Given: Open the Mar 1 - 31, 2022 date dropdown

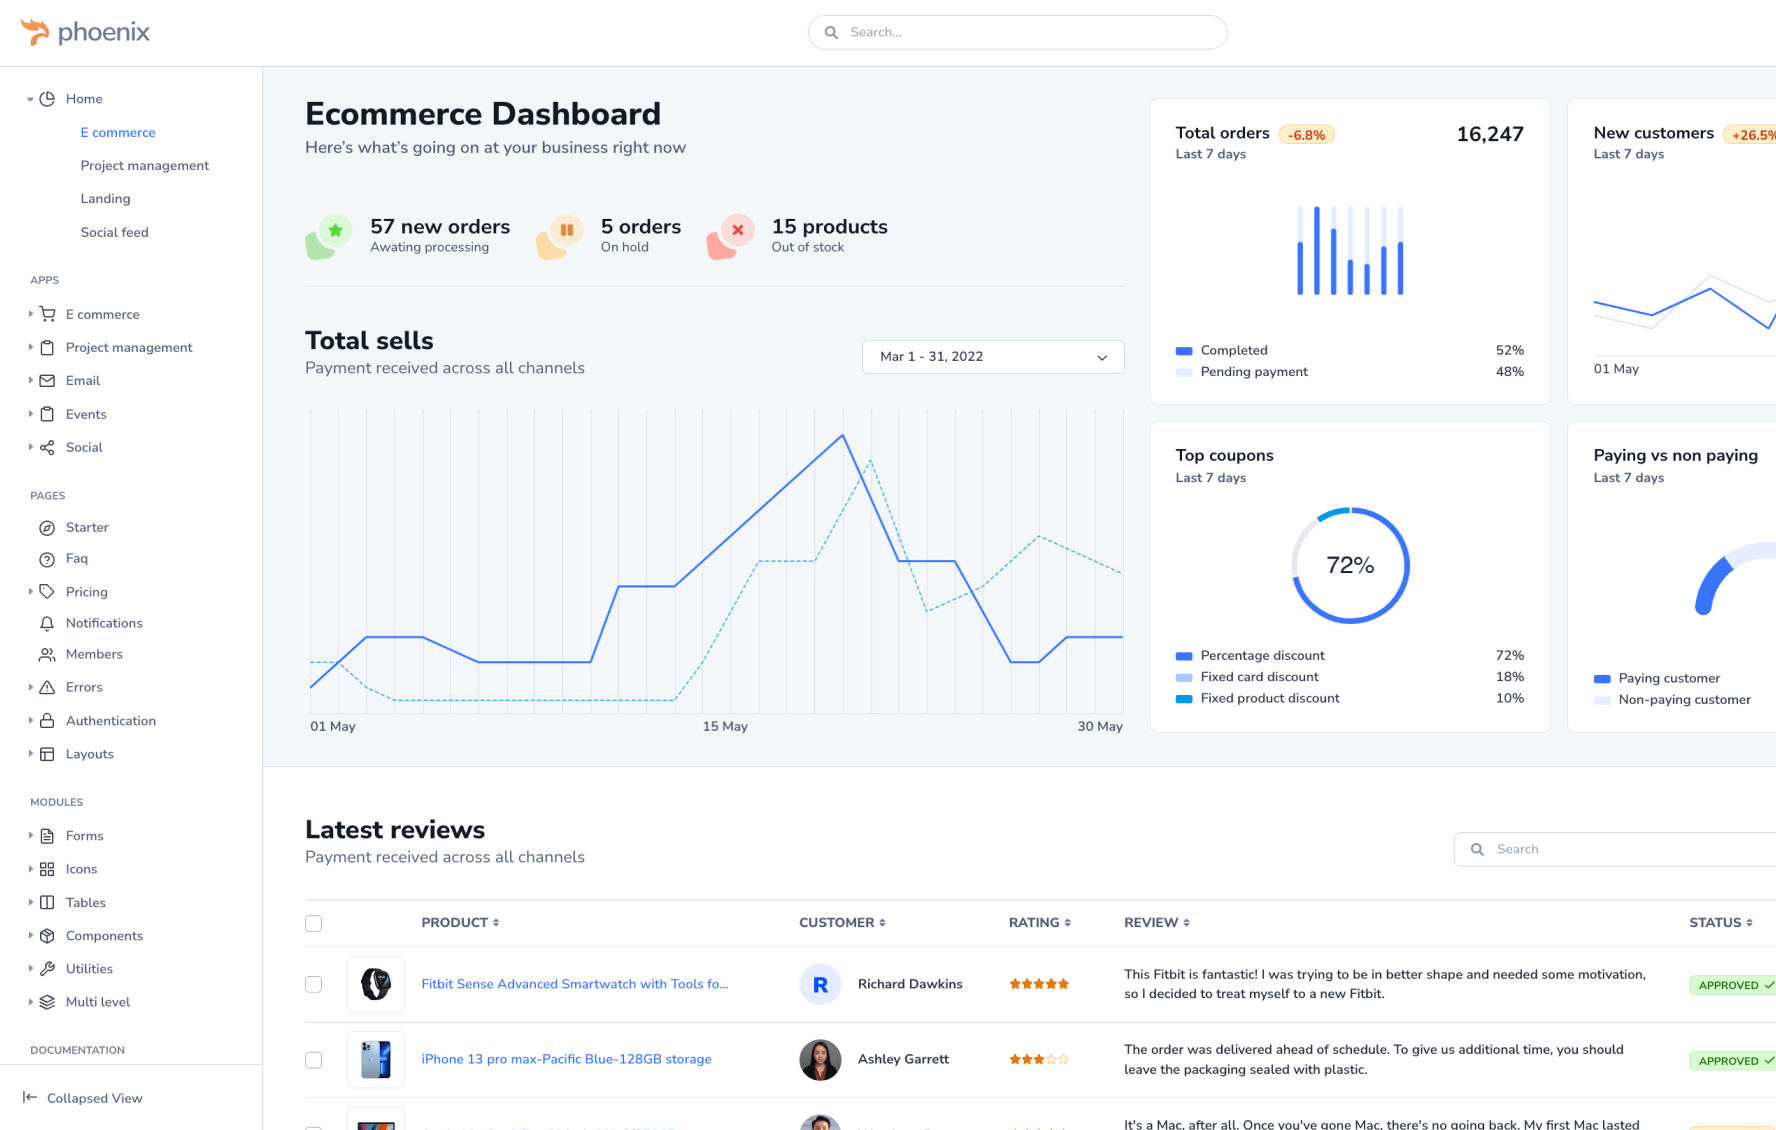Looking at the screenshot, I should point(992,357).
